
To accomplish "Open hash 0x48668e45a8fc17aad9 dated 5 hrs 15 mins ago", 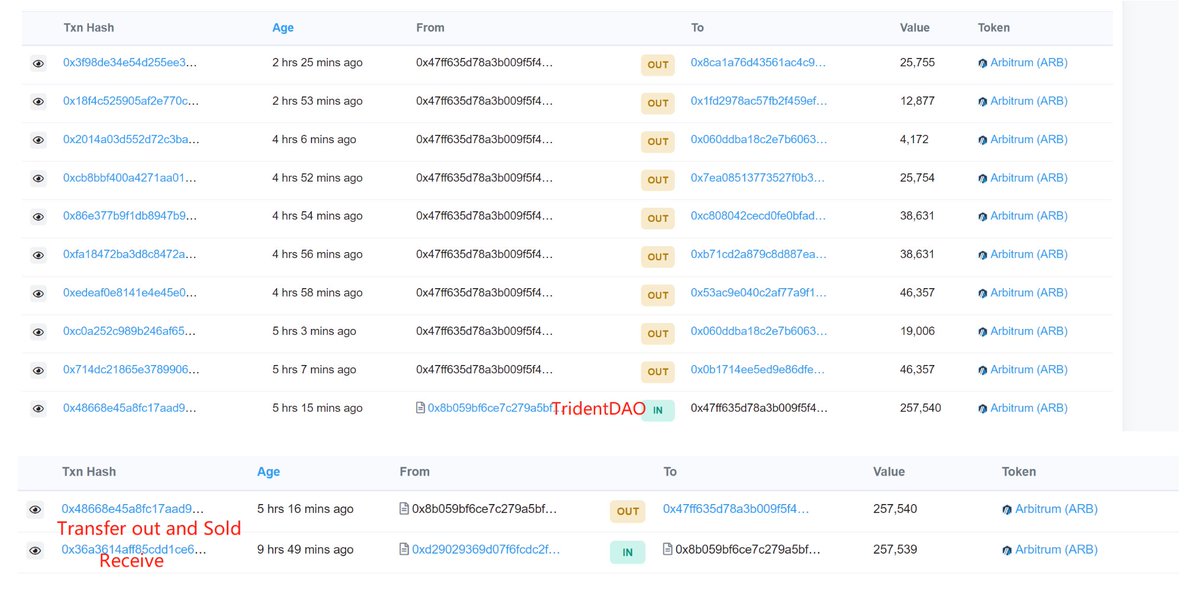I will [130, 407].
